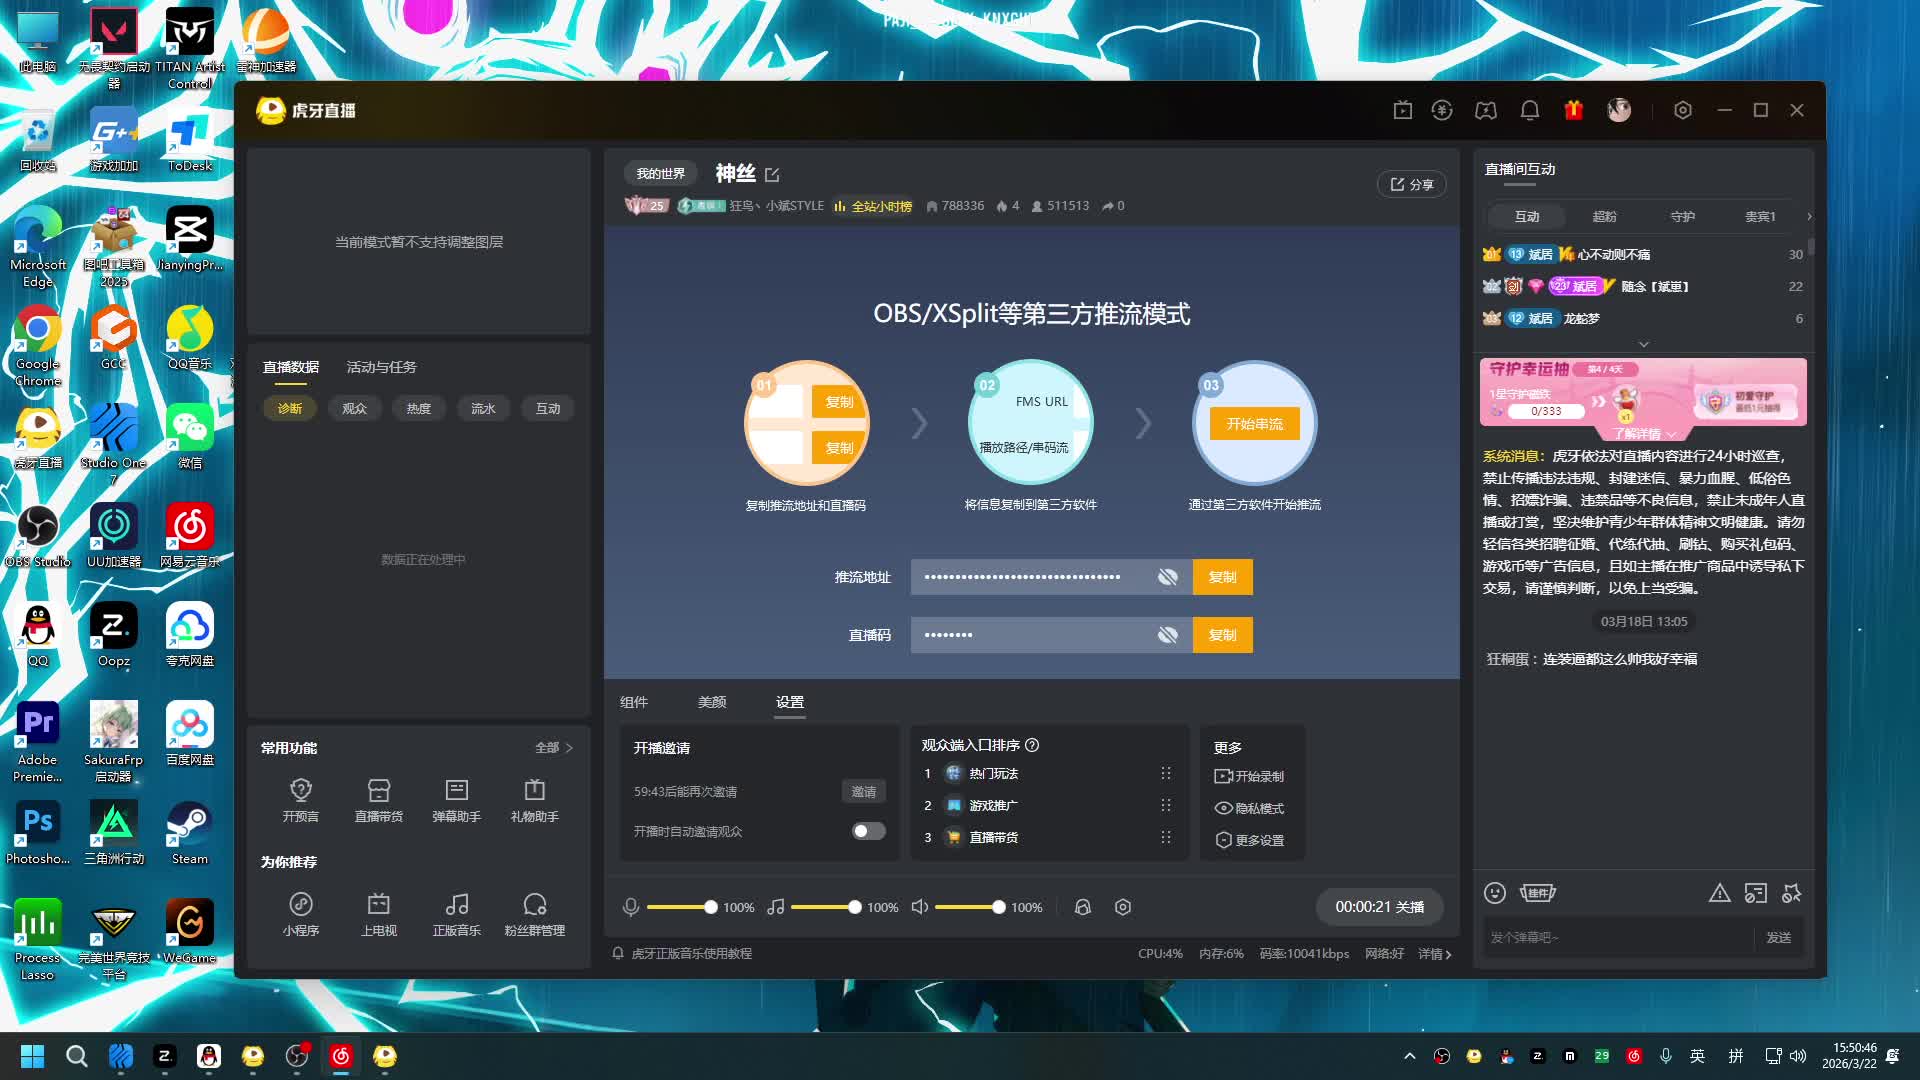Screen dimensions: 1920x1080
Task: Expand the 全部 common functions list
Action: point(554,748)
